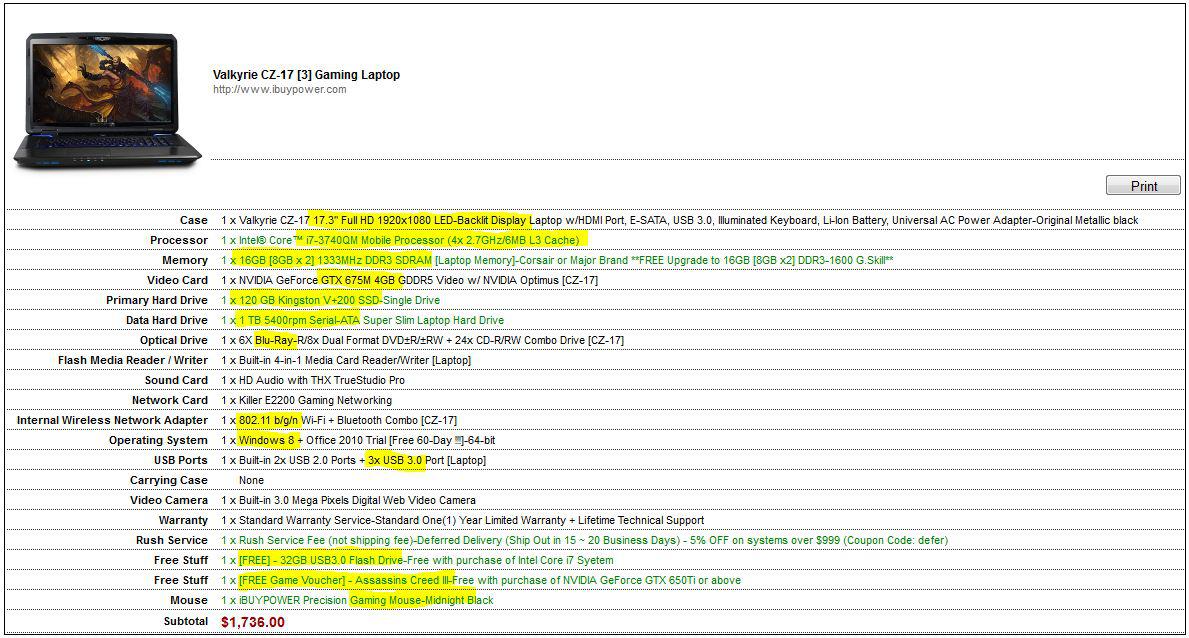Click the Memory row label
The image size is (1189, 638).
click(184, 260)
